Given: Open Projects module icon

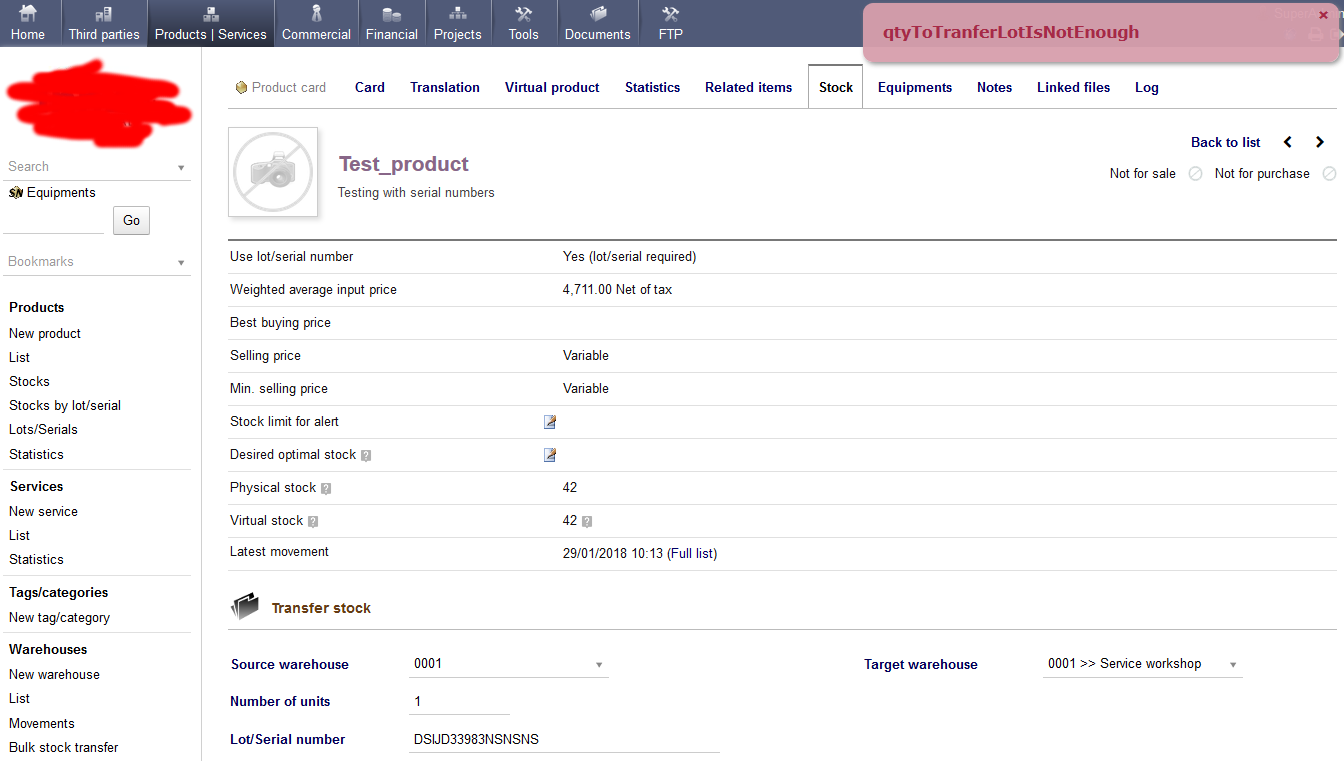Looking at the screenshot, I should coord(458,14).
